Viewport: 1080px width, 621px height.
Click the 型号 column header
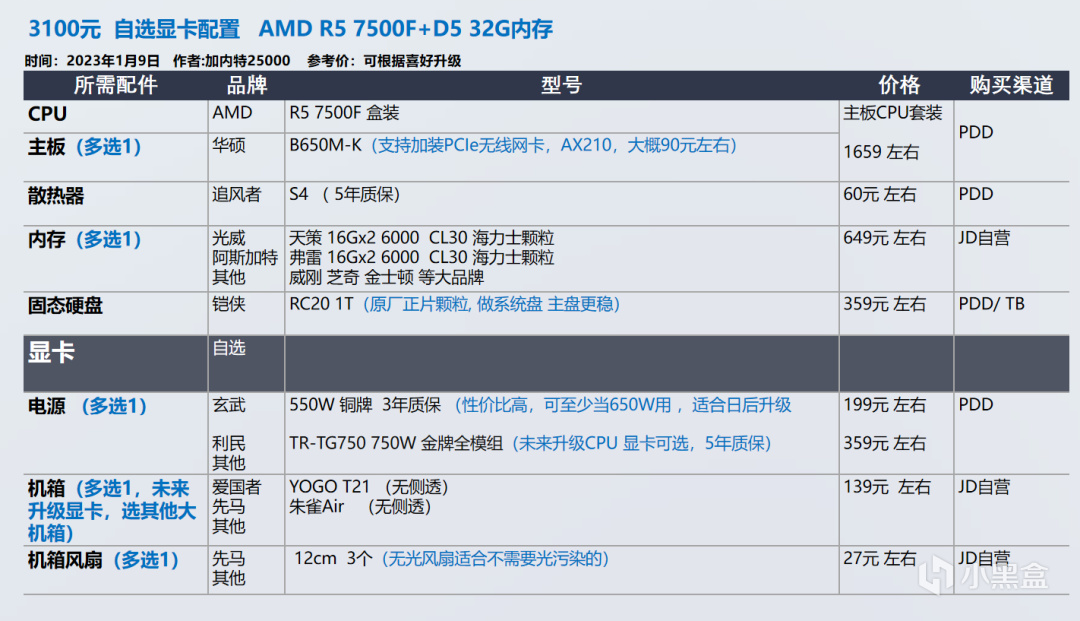pyautogui.click(x=561, y=85)
